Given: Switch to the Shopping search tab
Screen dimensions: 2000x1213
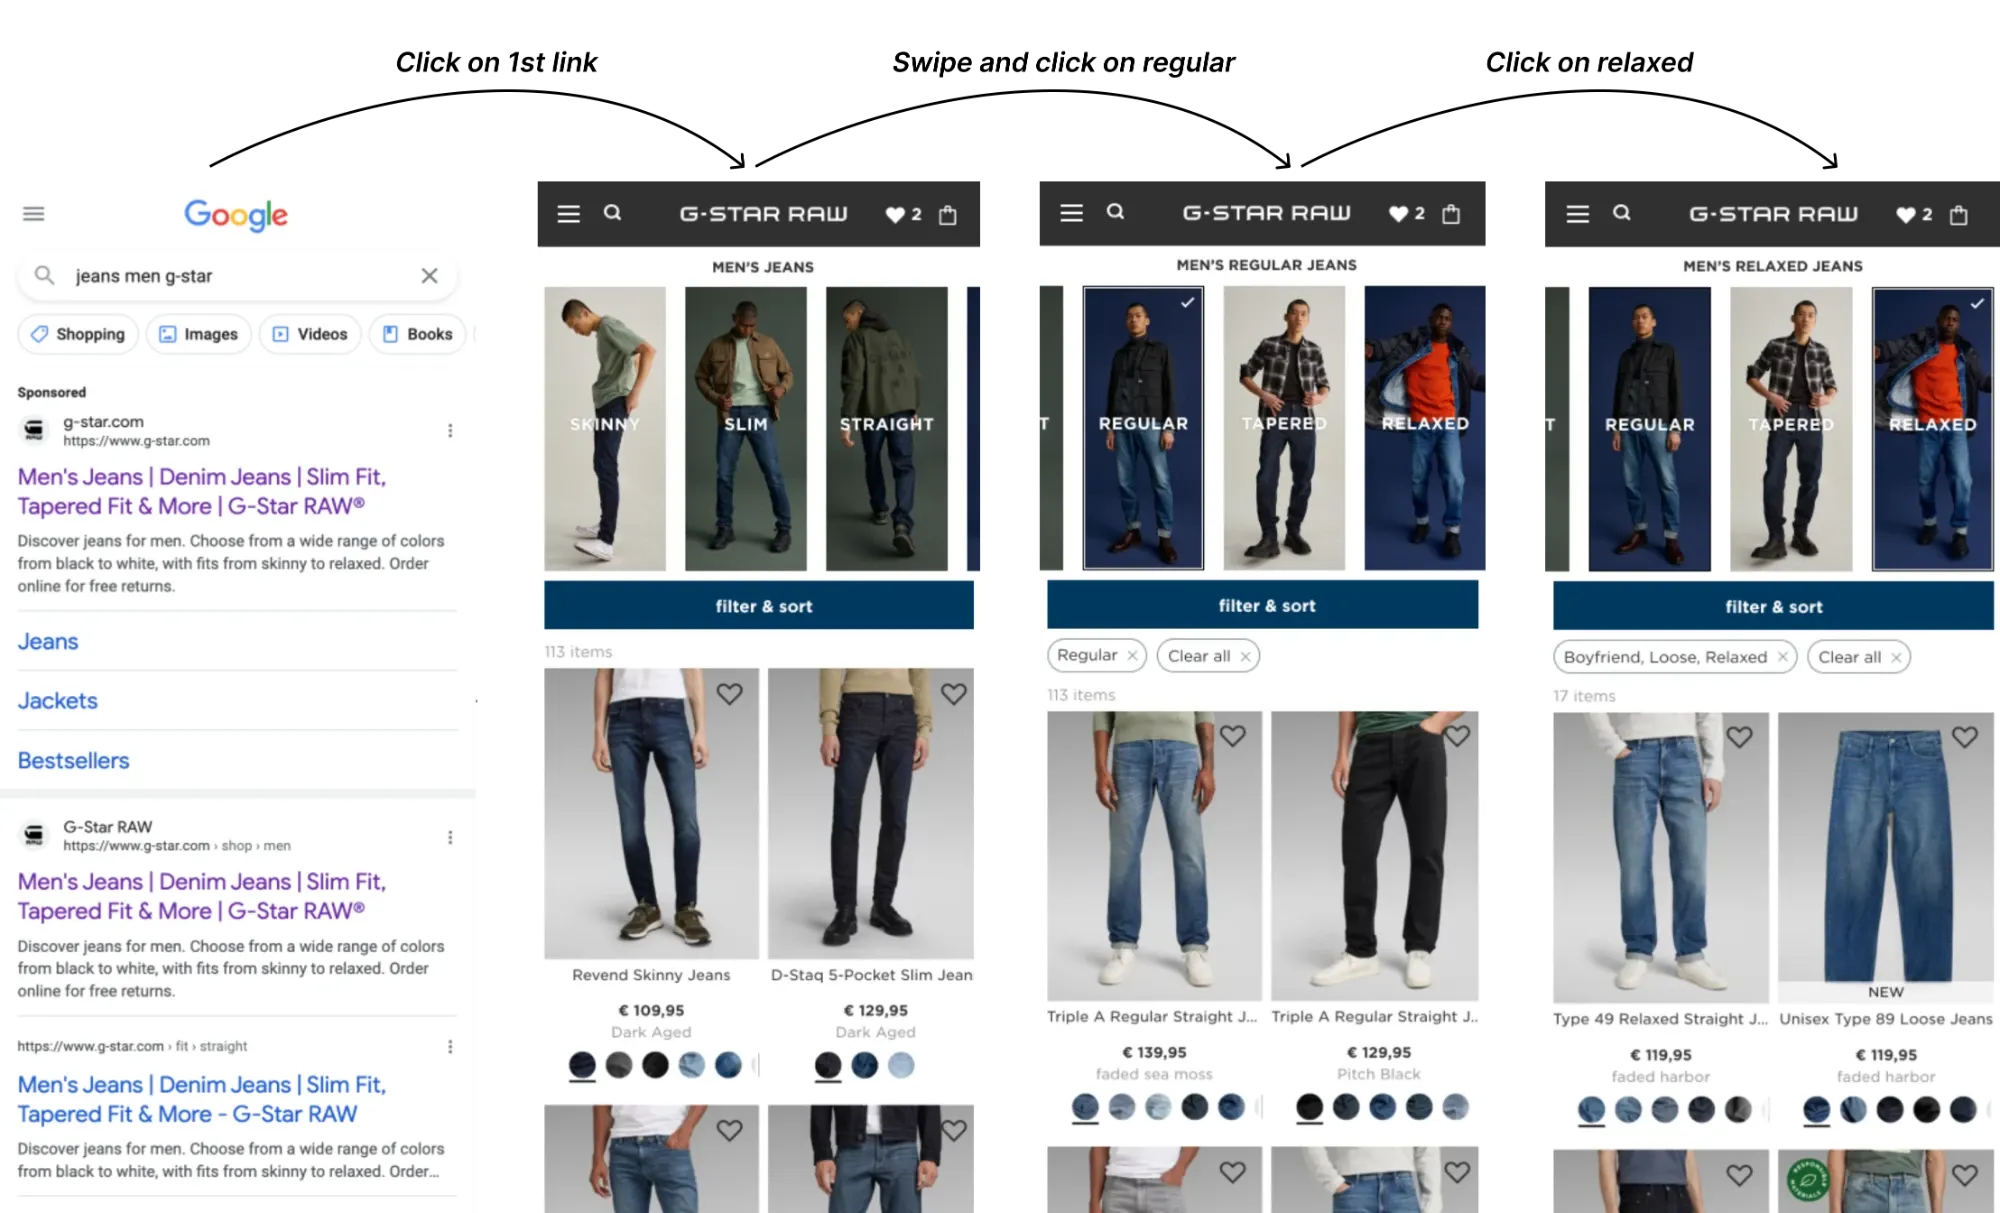Looking at the screenshot, I should coord(78,334).
